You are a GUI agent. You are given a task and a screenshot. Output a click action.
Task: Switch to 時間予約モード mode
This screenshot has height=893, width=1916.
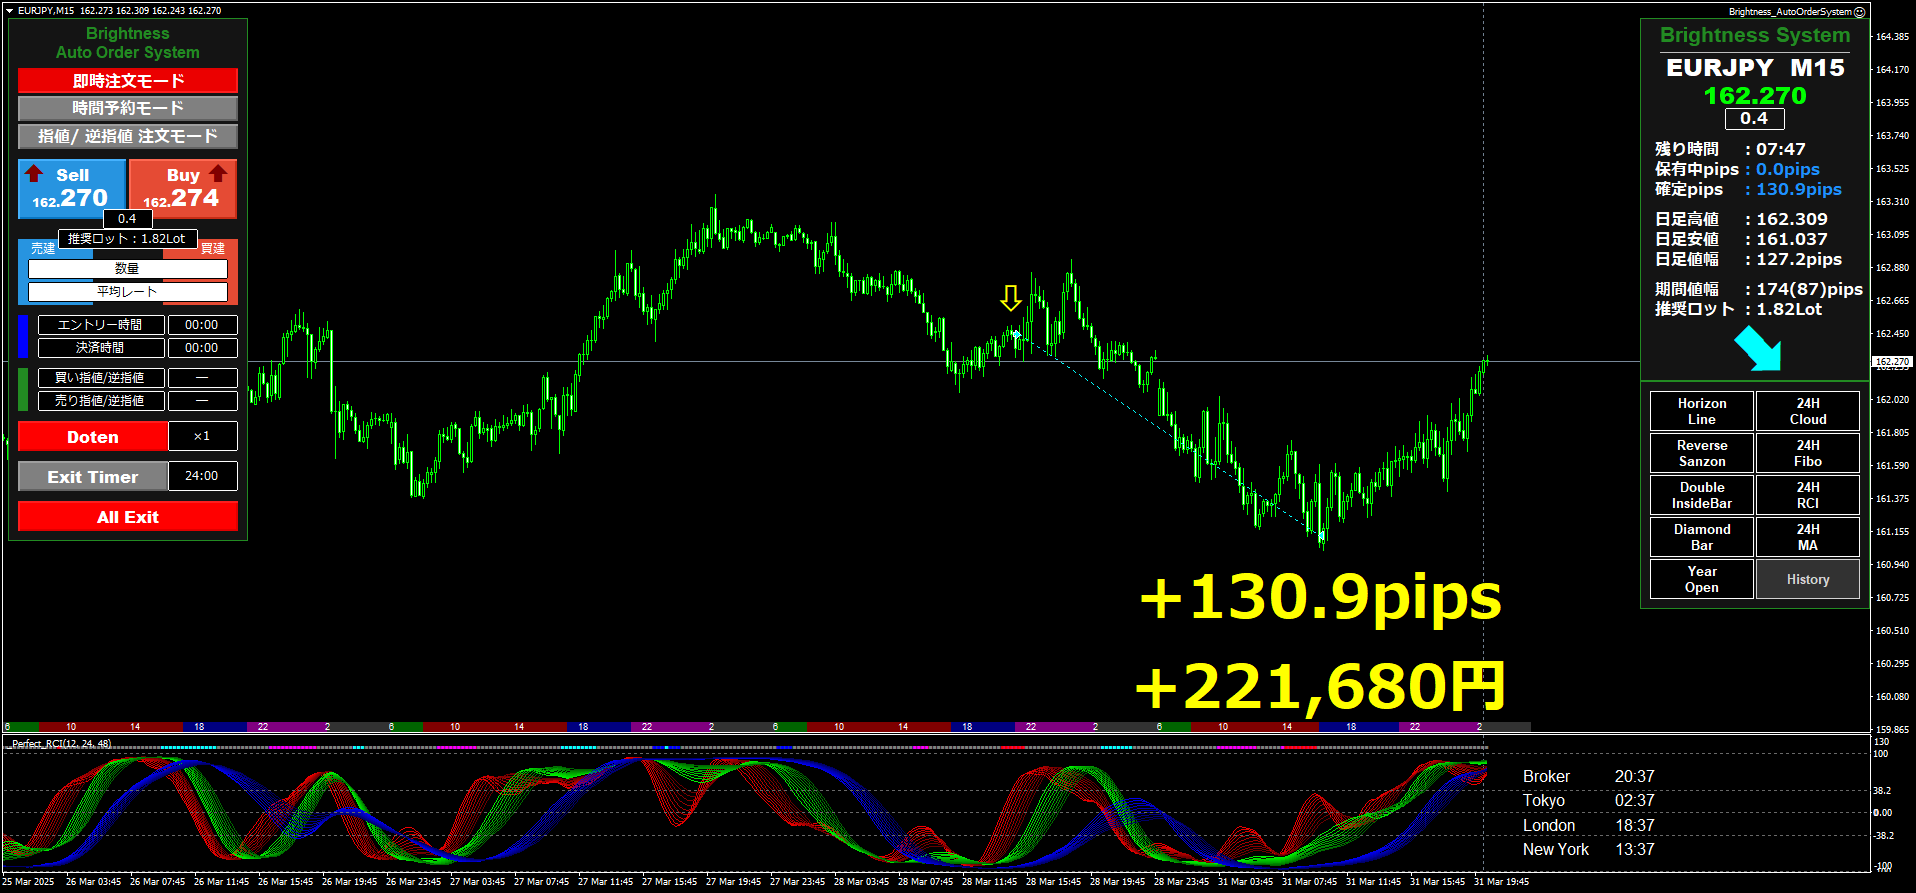pyautogui.click(x=128, y=108)
